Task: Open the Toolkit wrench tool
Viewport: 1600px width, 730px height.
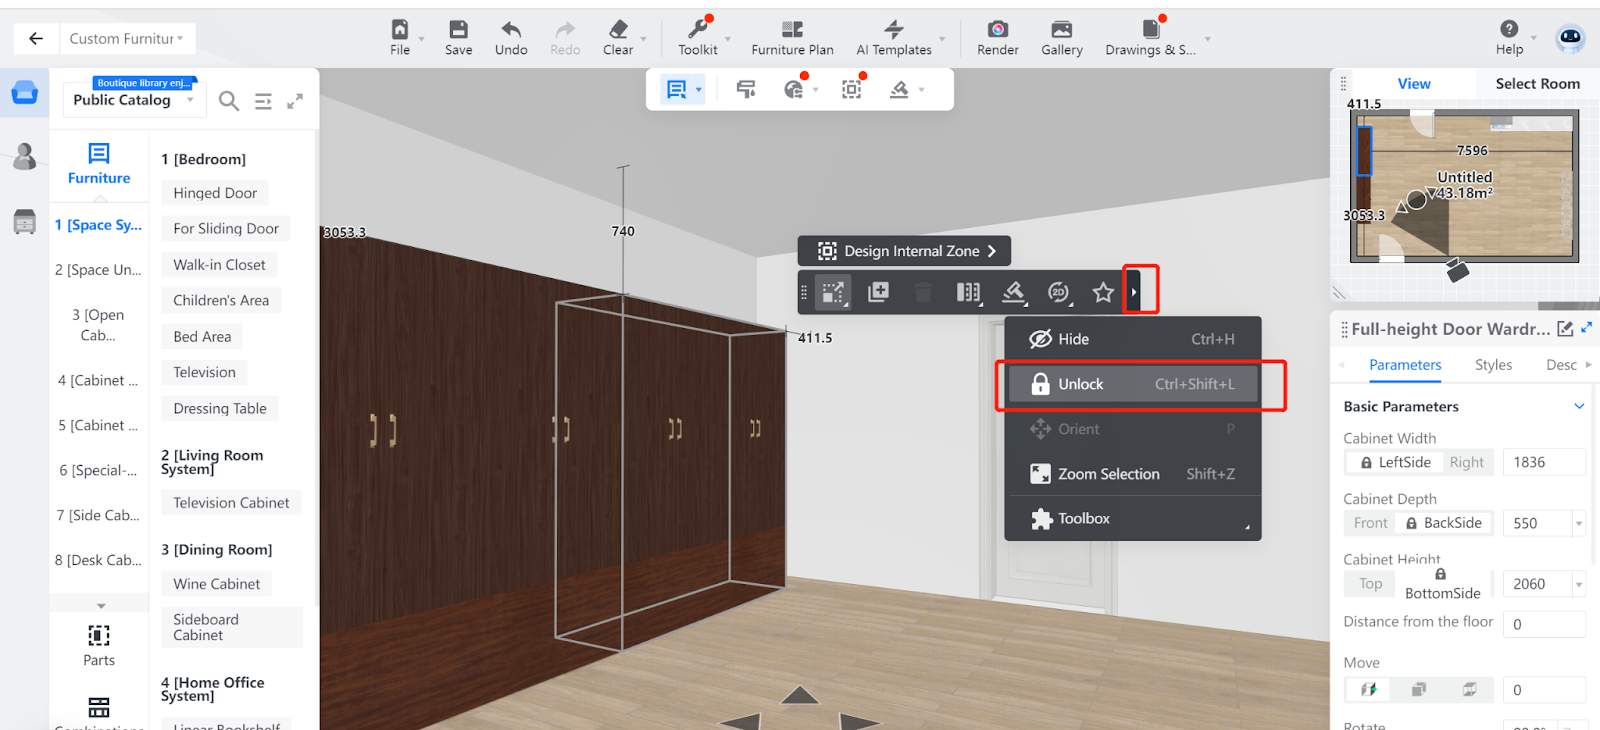Action: point(697,30)
